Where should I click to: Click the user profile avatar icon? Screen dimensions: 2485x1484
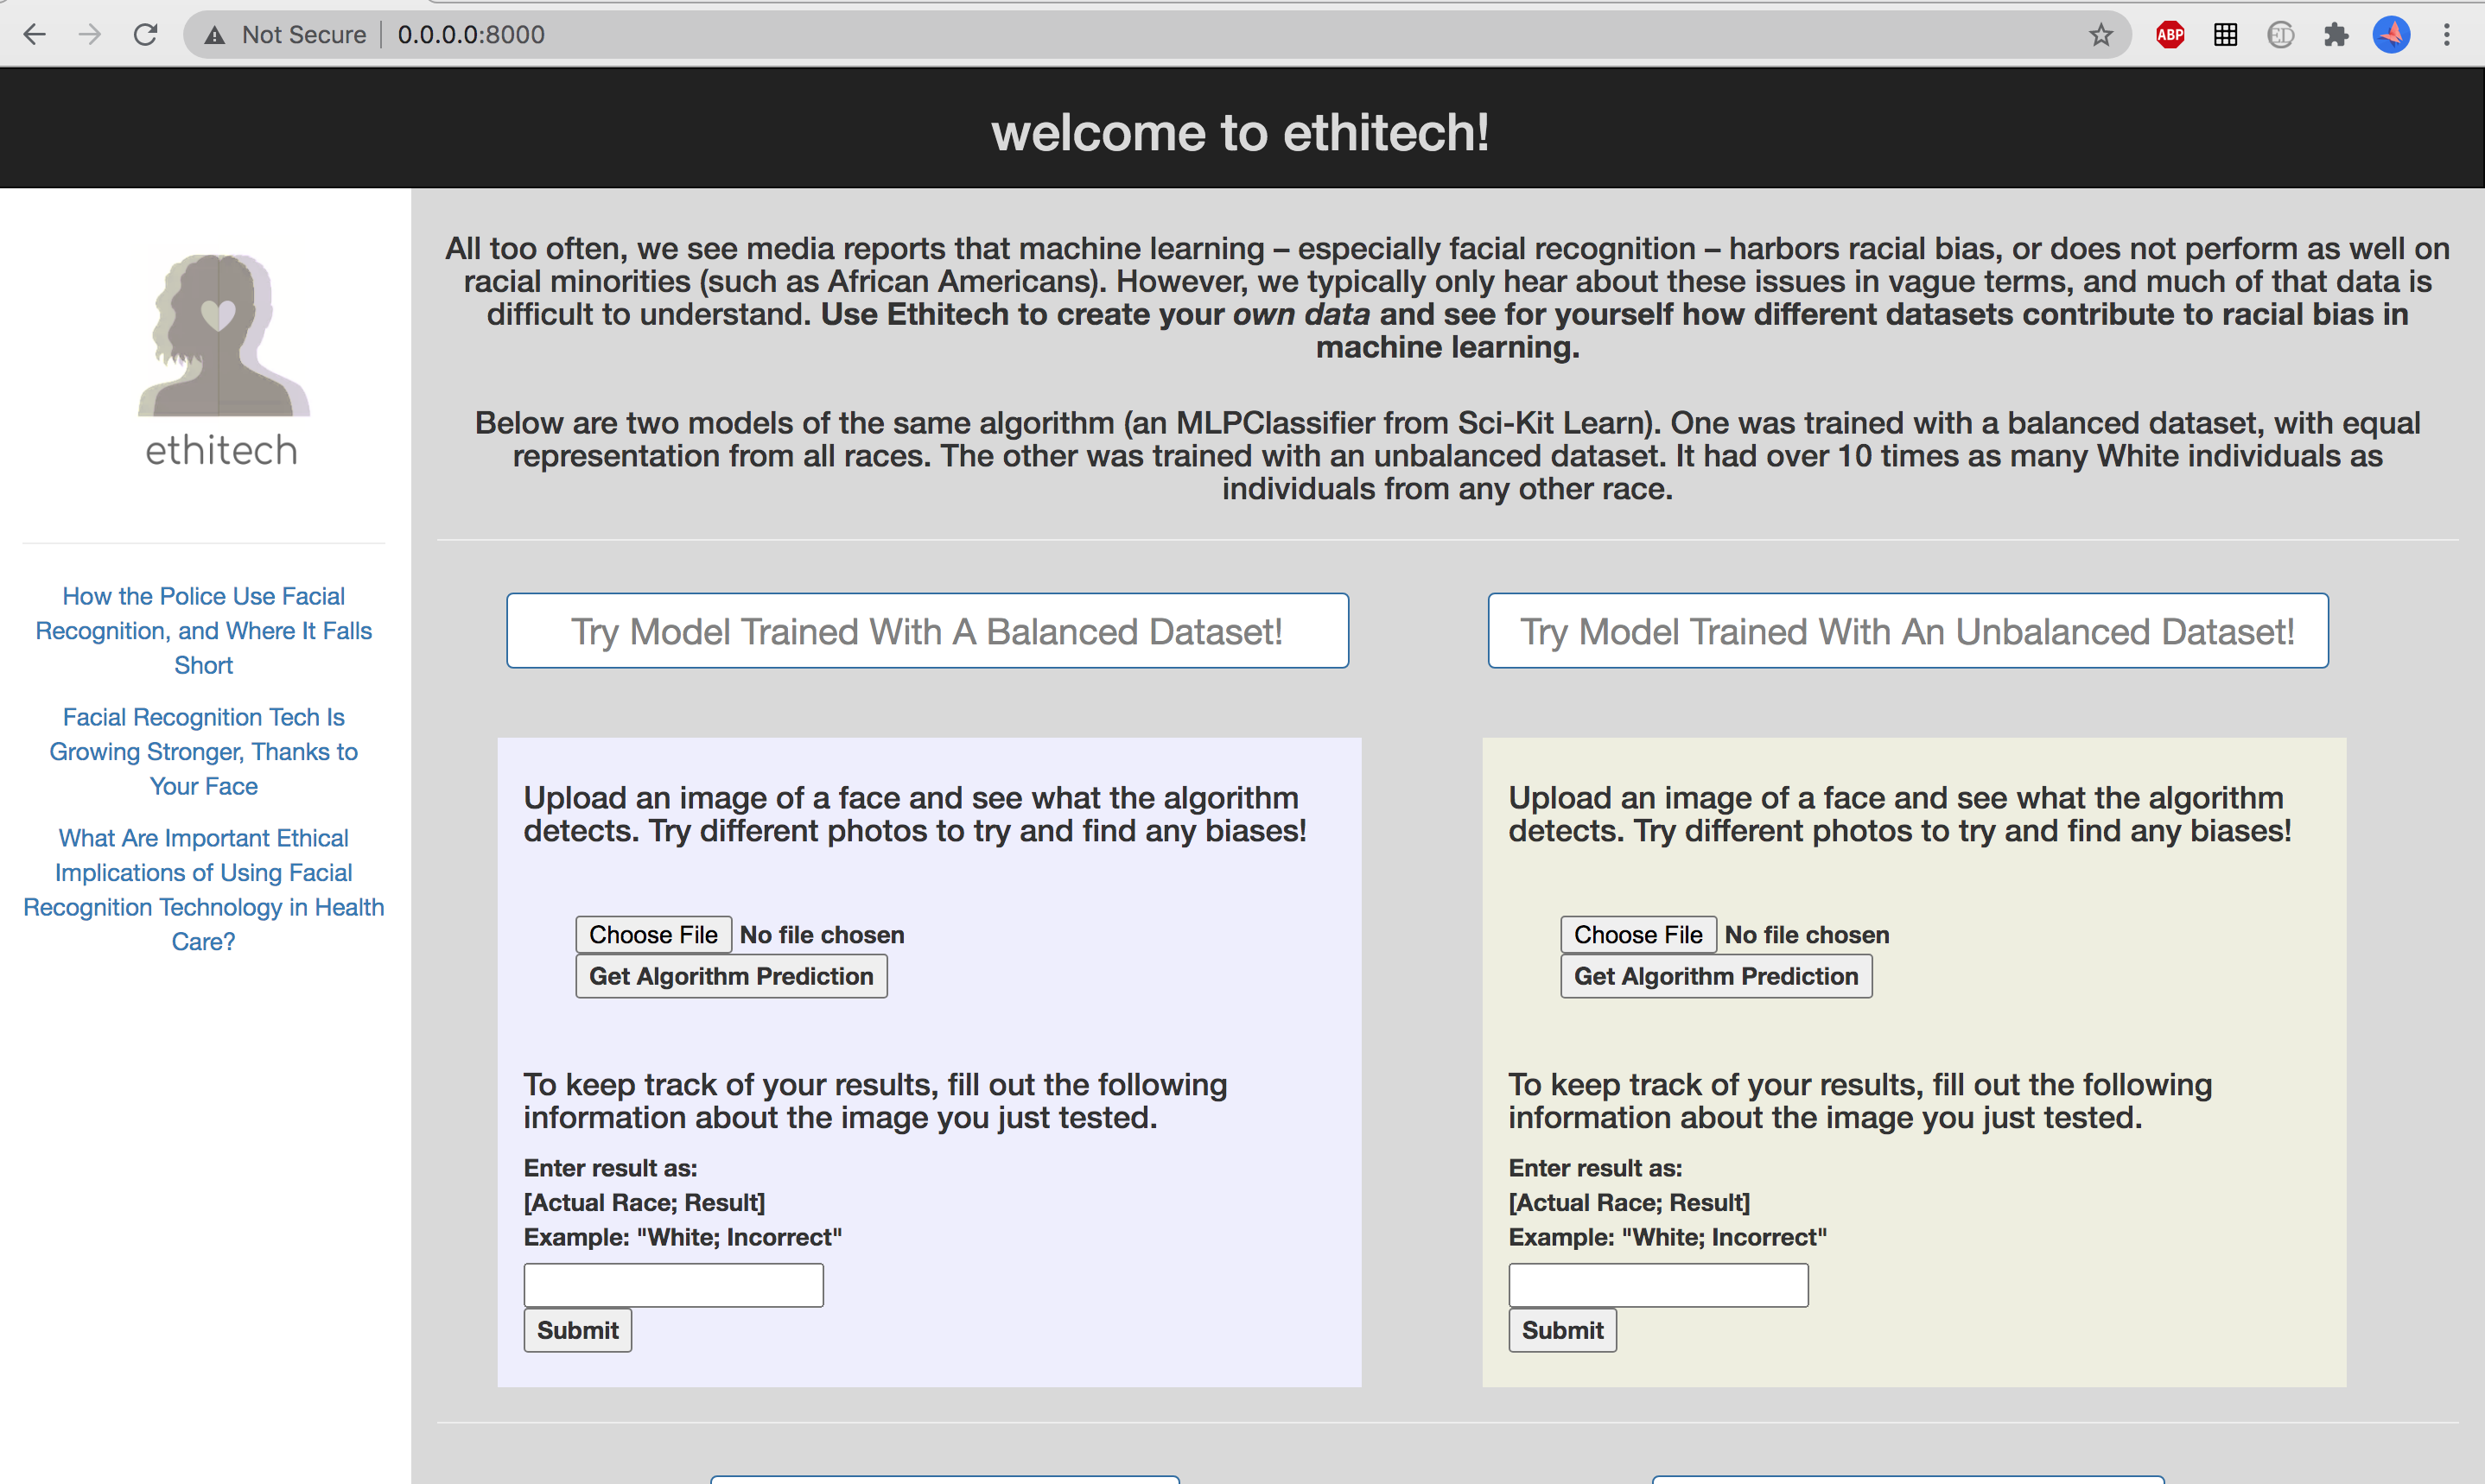pos(2391,35)
